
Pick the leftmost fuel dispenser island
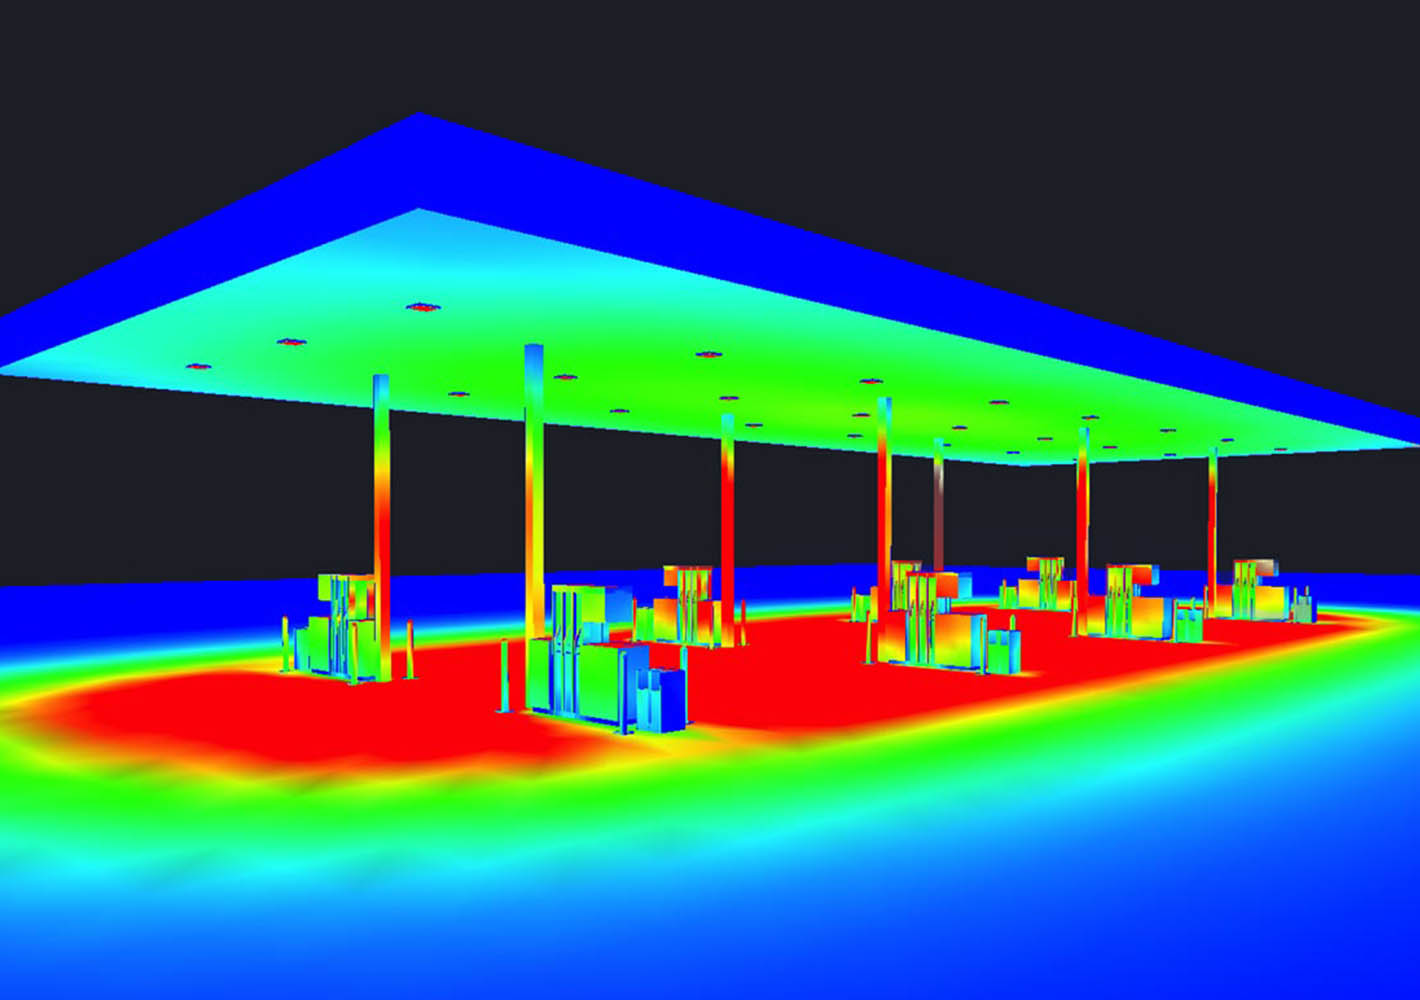337,628
